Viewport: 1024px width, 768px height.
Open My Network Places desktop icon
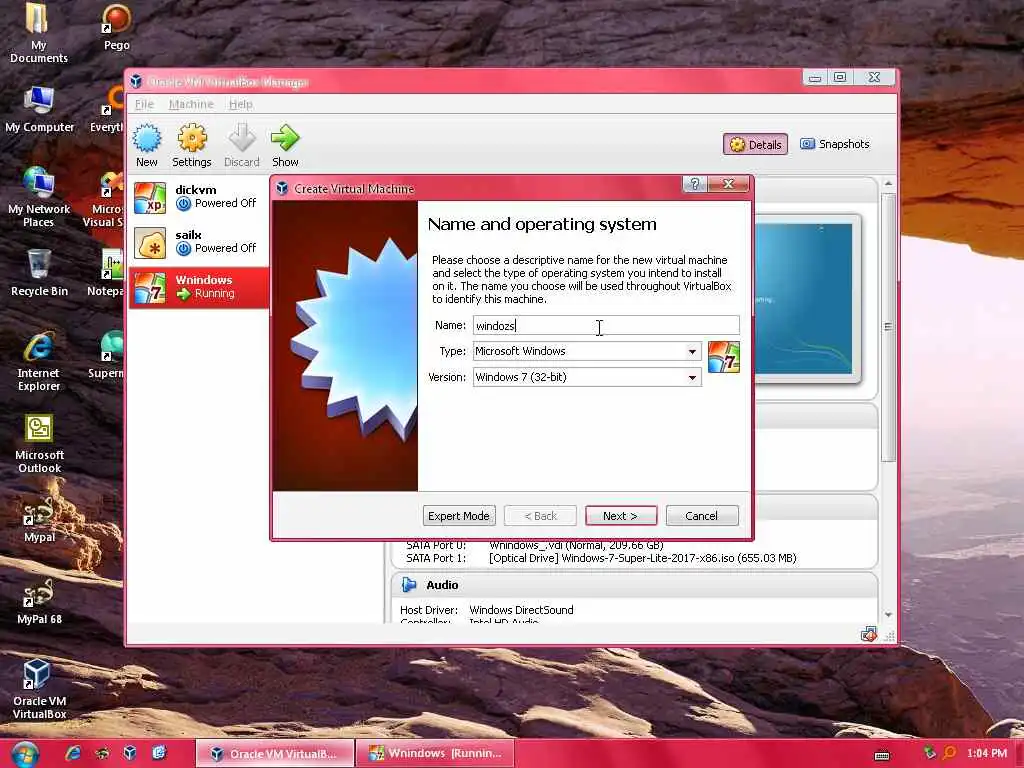39,197
